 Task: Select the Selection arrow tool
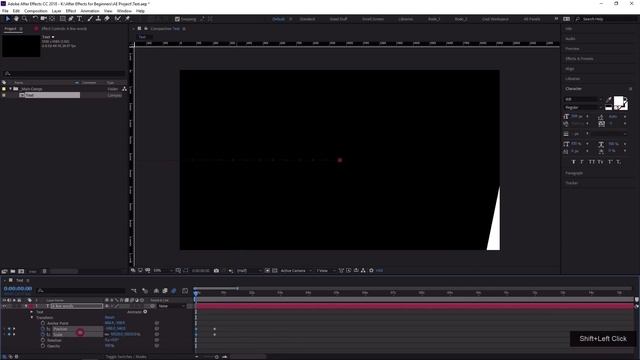(x=7, y=19)
